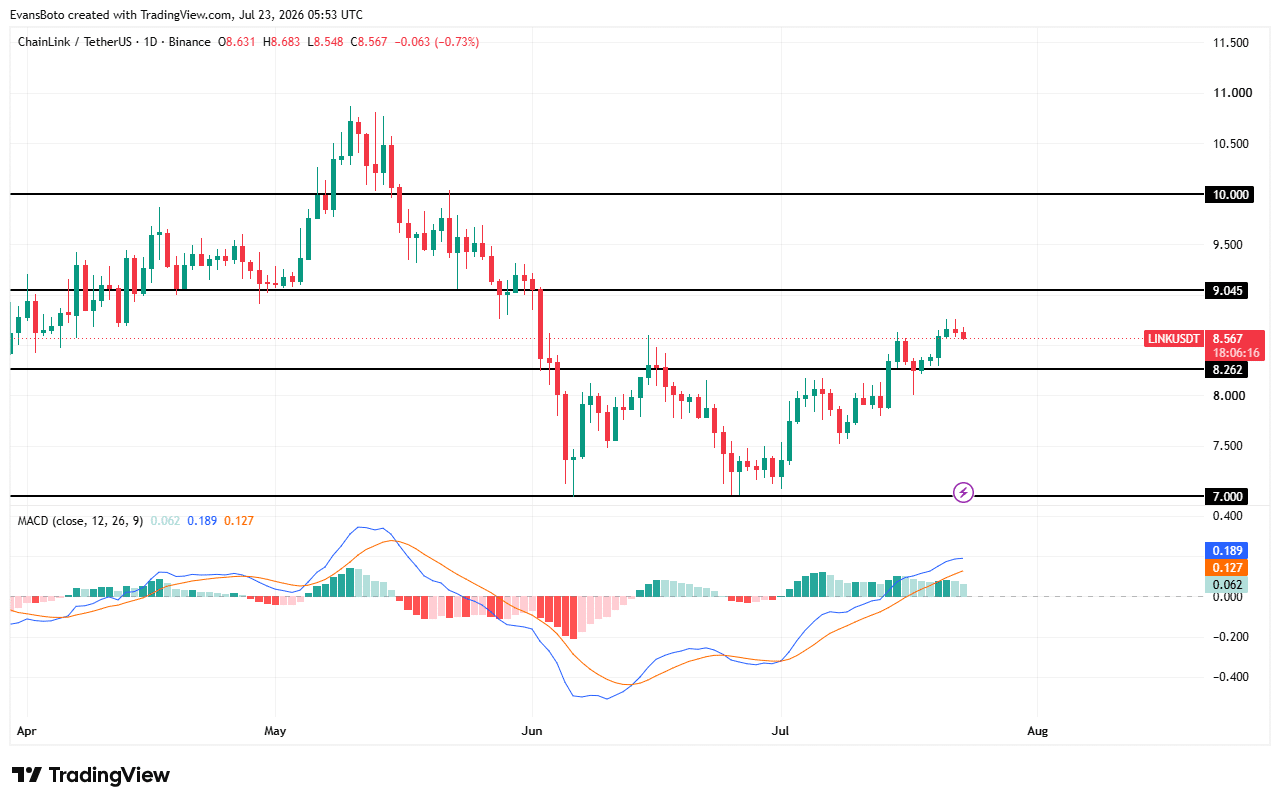The width and height of the screenshot is (1280, 805).
Task: Click the EvansBoto created with TradingView.com header
Action: pos(187,15)
